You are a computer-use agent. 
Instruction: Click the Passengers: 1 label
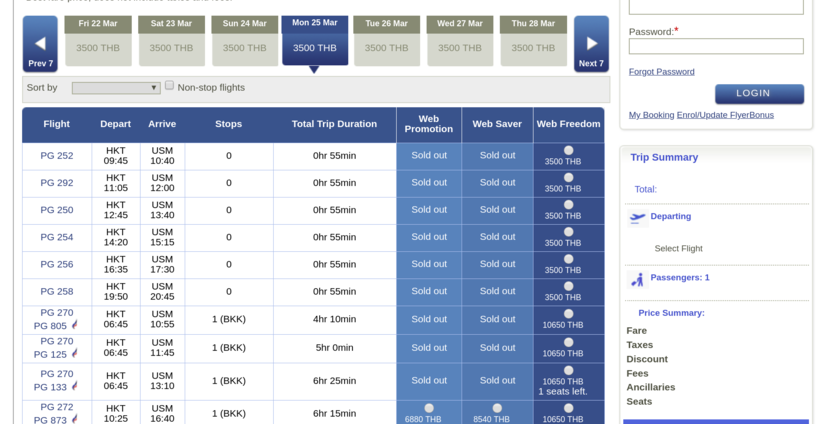680,278
